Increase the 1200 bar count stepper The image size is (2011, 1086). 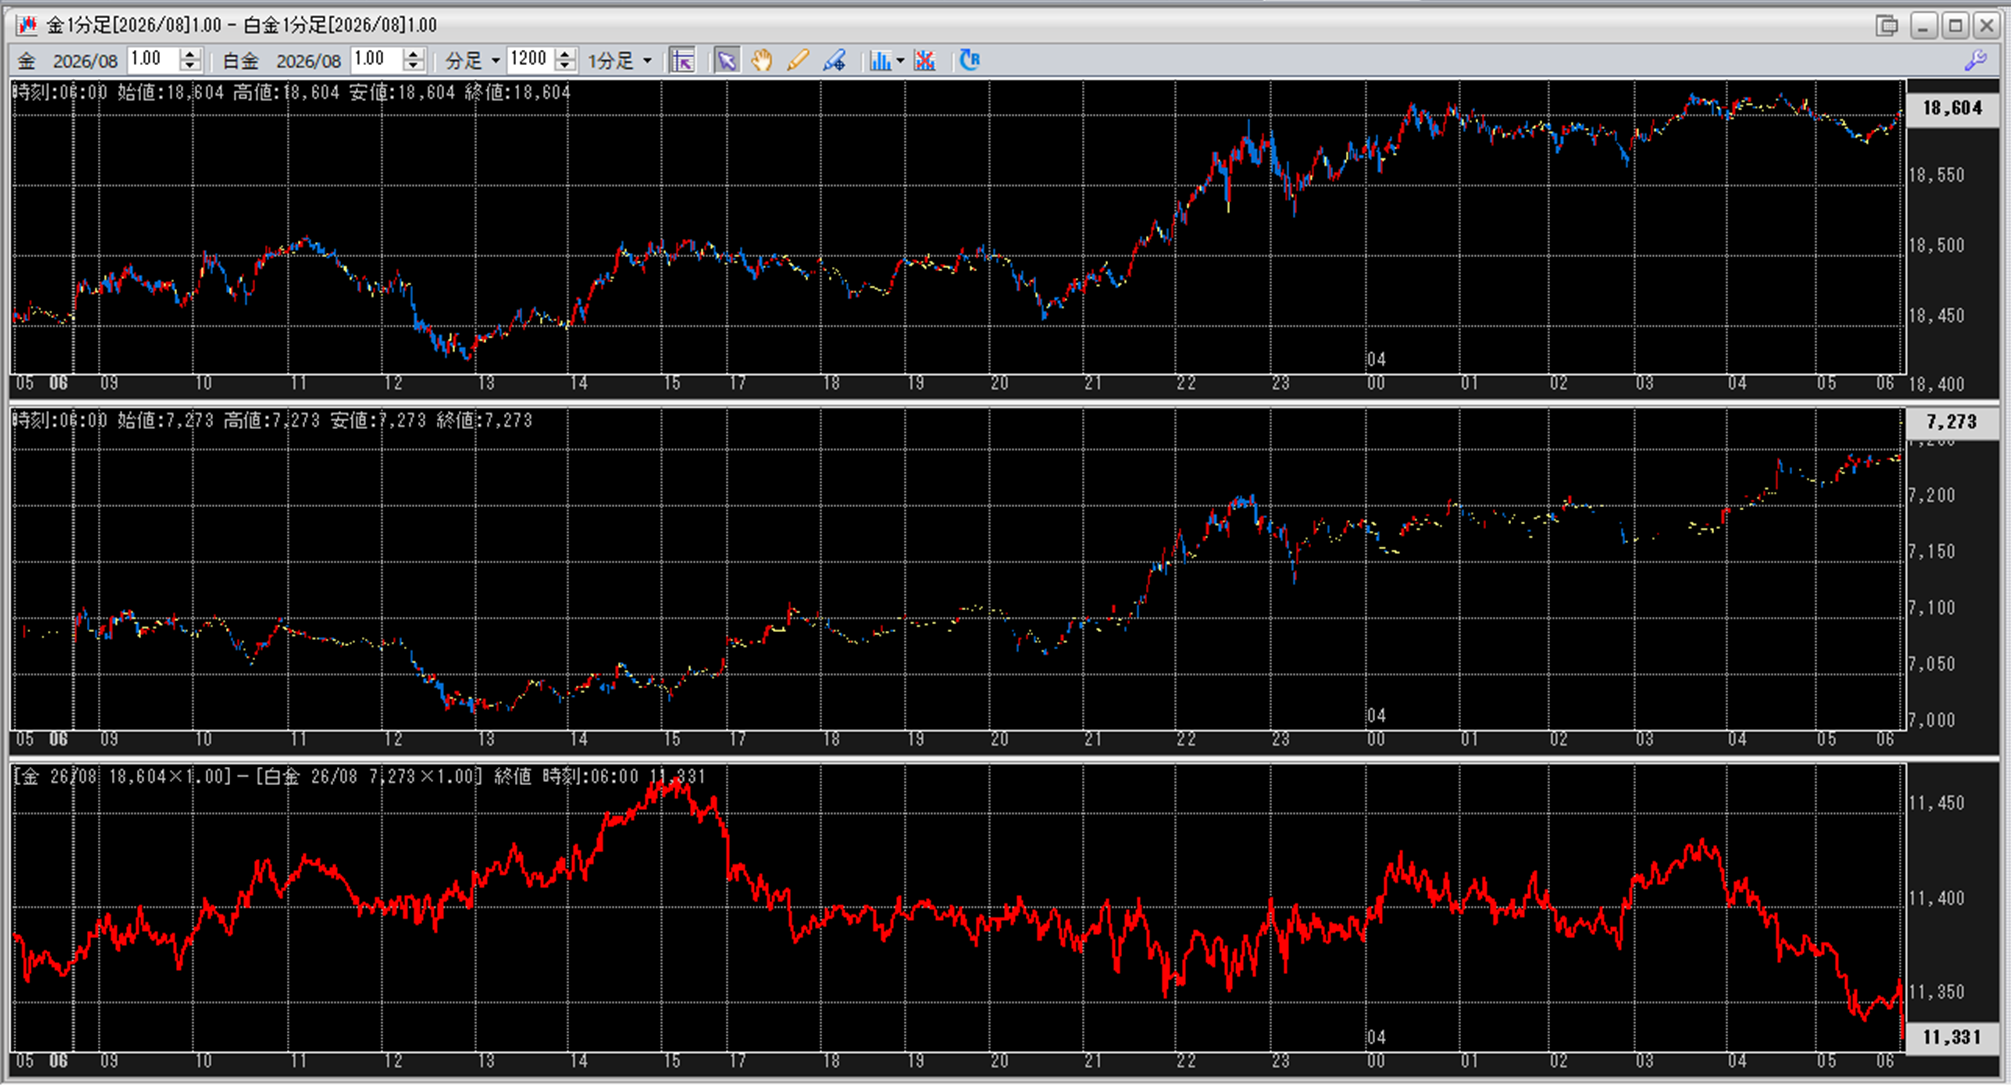click(x=565, y=55)
